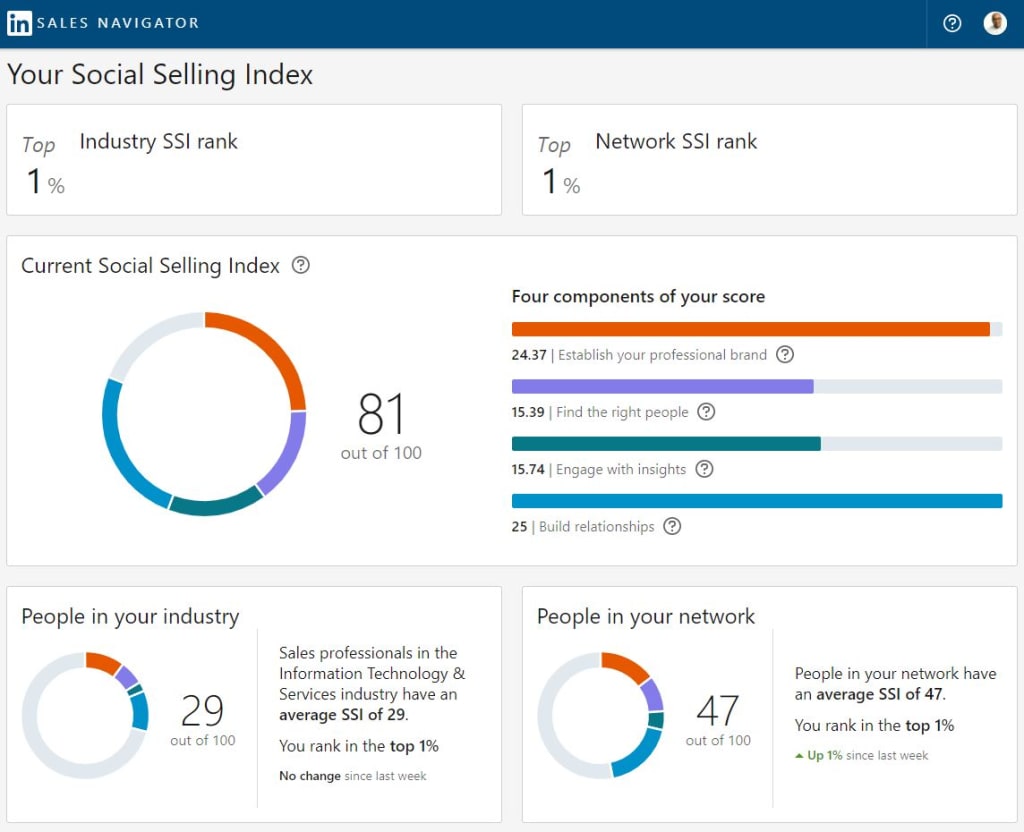The height and width of the screenshot is (832, 1024).
Task: Open help for Establish your professional brand
Action: 785,355
